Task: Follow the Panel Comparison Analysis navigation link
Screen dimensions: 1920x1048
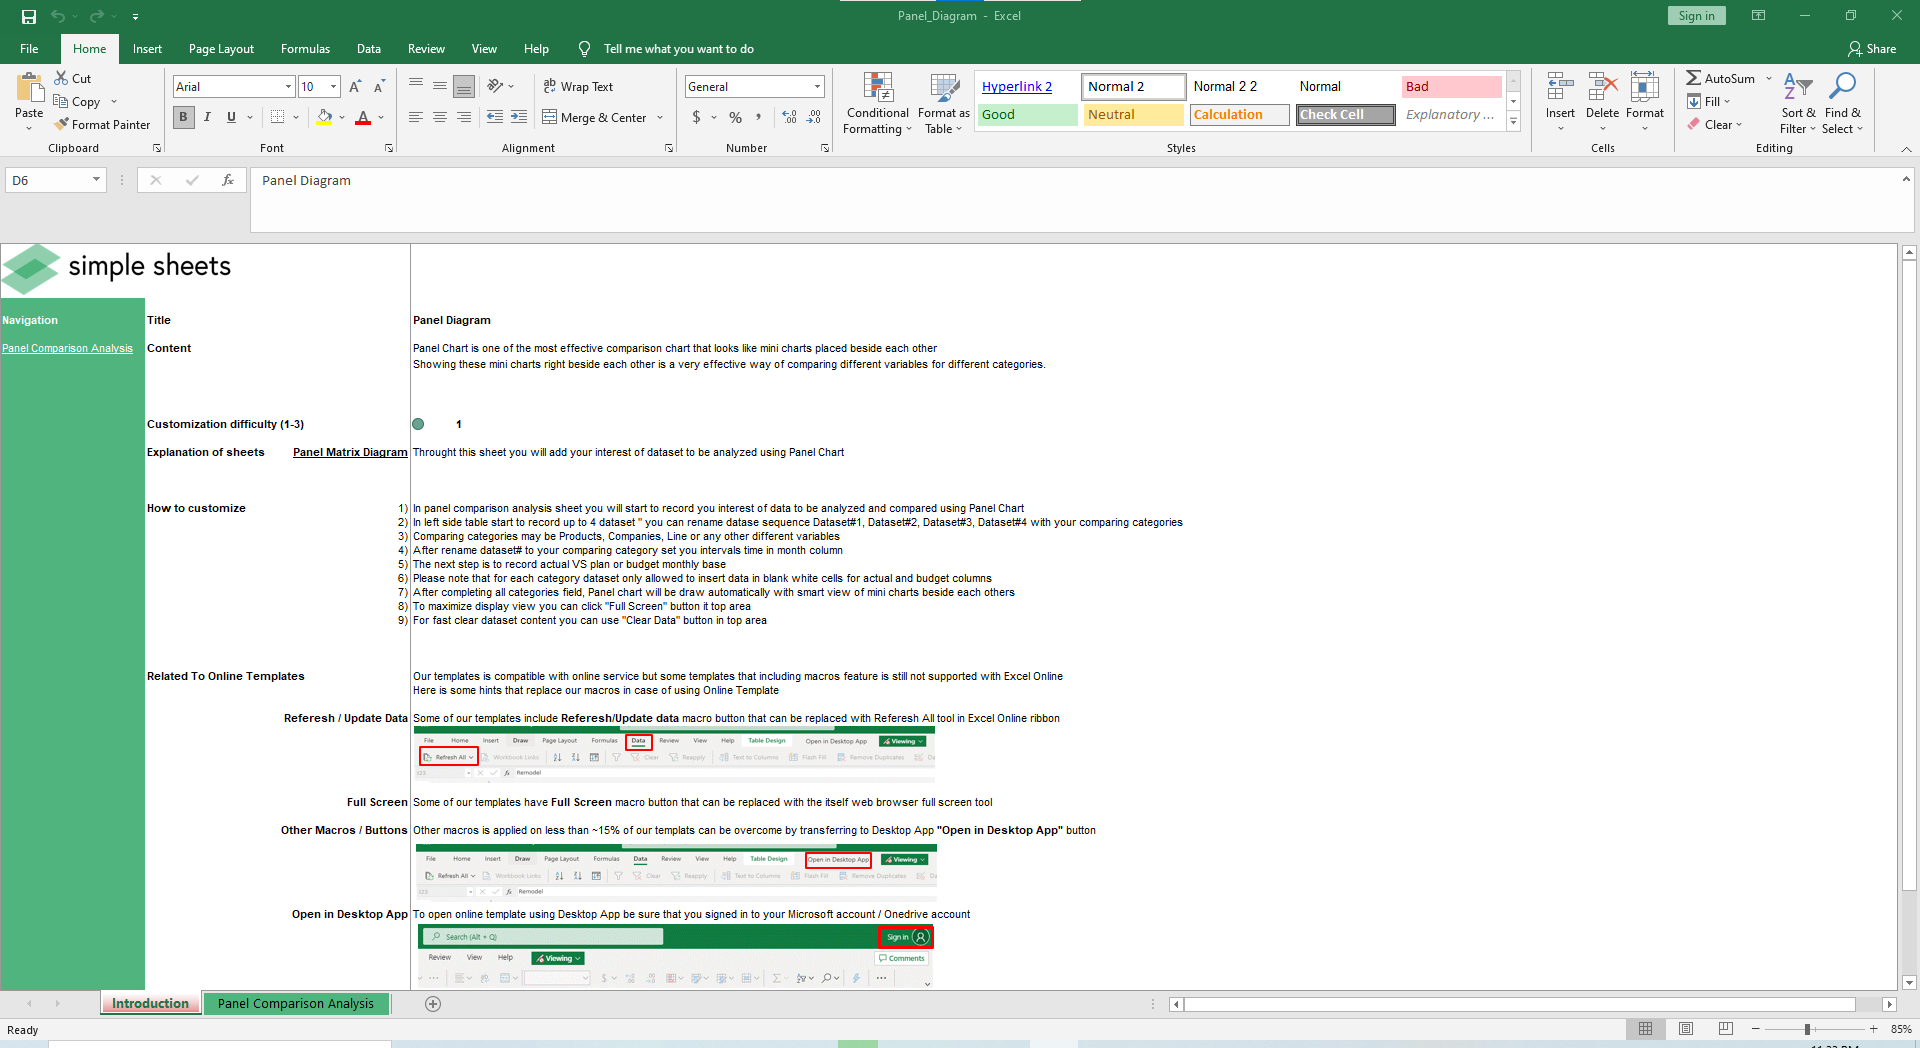Action: [67, 349]
